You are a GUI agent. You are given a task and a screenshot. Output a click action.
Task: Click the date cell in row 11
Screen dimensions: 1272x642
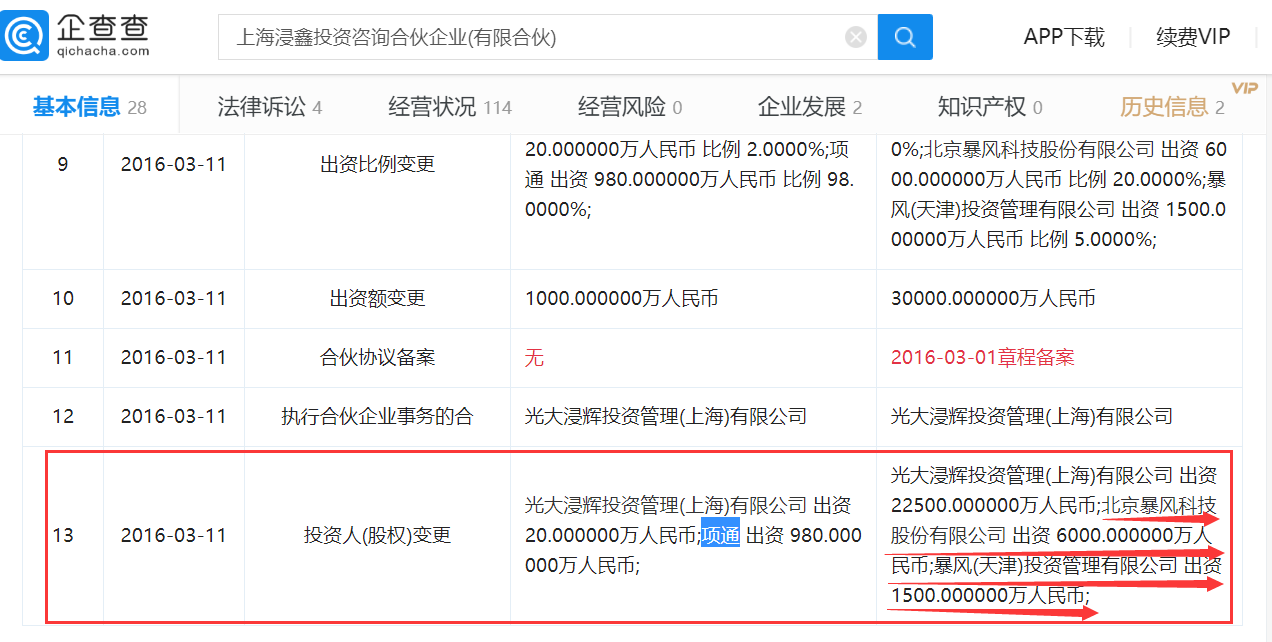(174, 357)
